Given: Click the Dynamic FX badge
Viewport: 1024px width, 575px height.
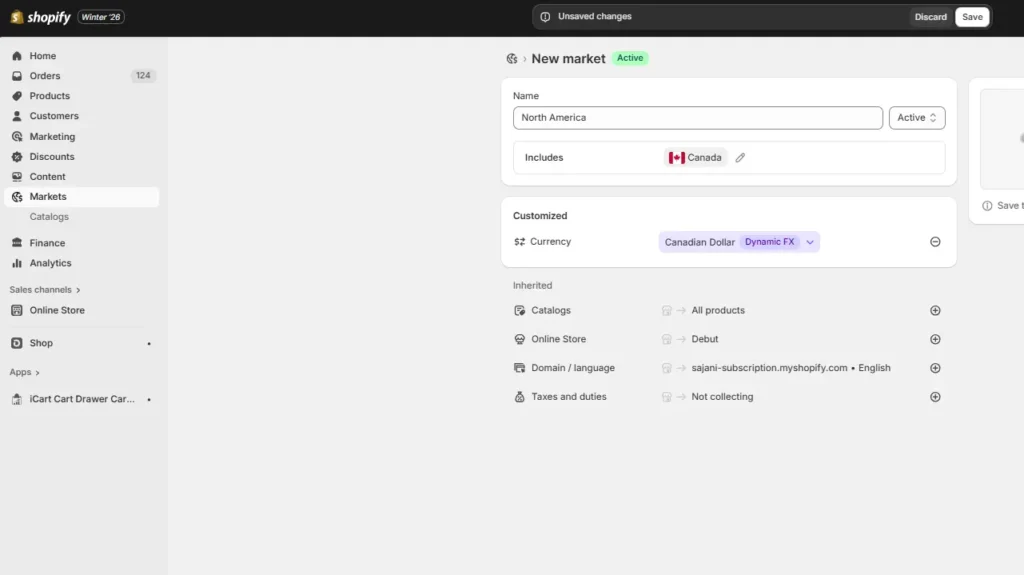Looking at the screenshot, I should pos(769,242).
